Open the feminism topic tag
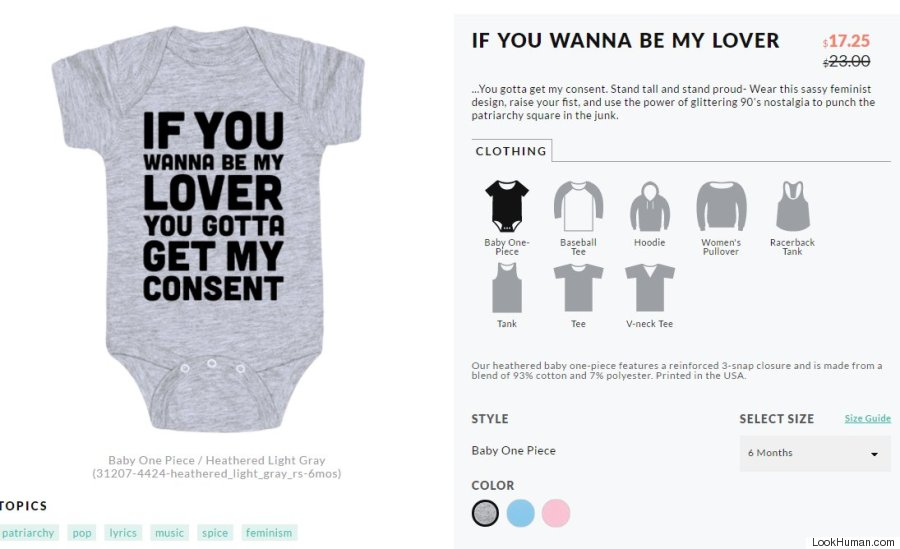This screenshot has height=549, width=900. coord(269,533)
